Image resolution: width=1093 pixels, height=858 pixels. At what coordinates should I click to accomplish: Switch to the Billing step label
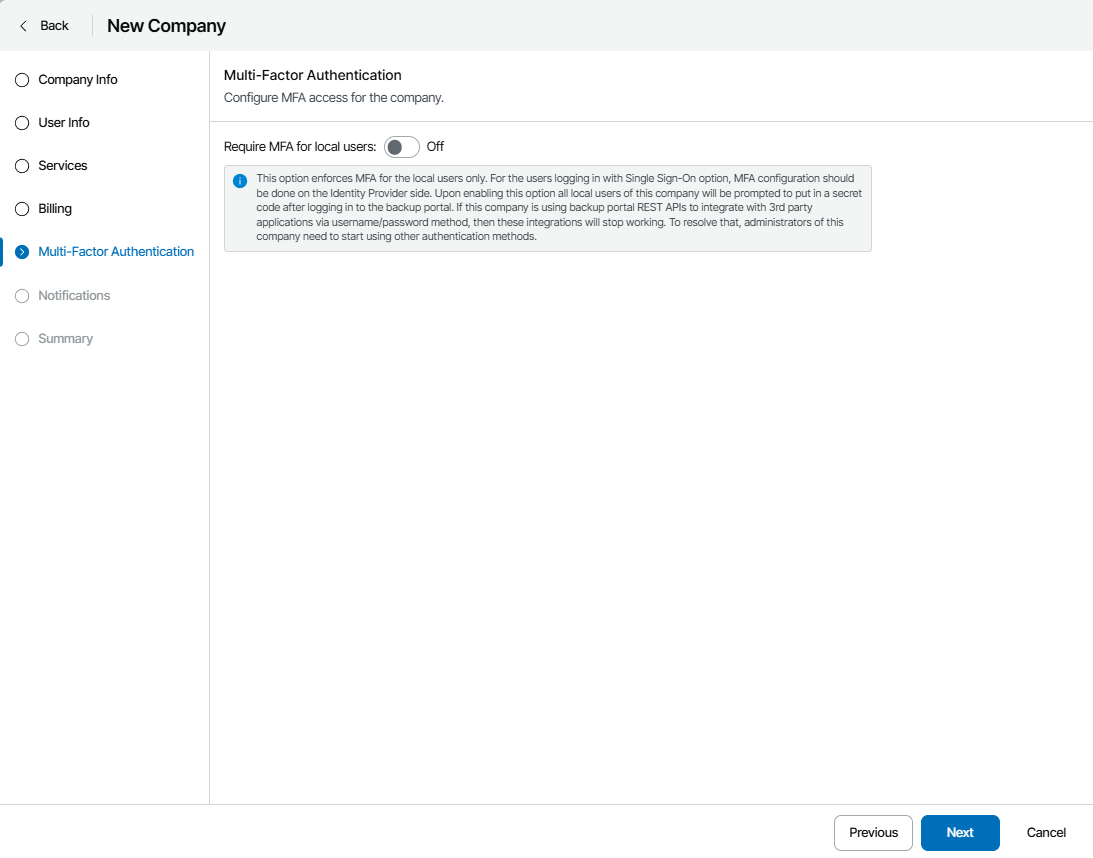(55, 209)
